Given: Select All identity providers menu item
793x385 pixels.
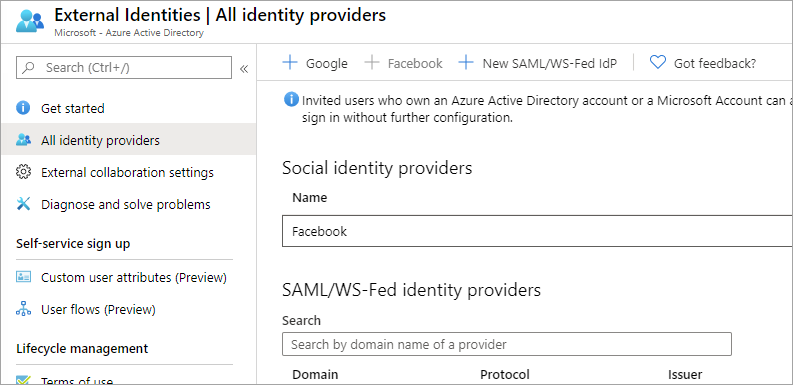Looking at the screenshot, I should [128, 140].
